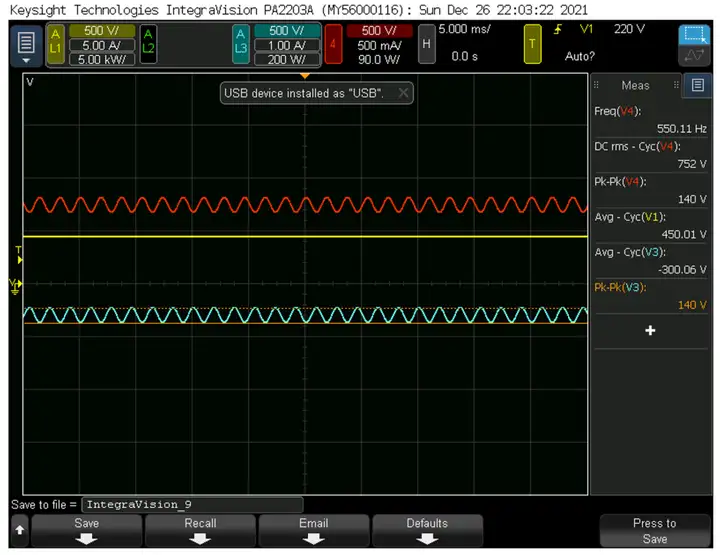Click the 0.0 s delay value
Screen dimensions: 720x555
coord(464,56)
